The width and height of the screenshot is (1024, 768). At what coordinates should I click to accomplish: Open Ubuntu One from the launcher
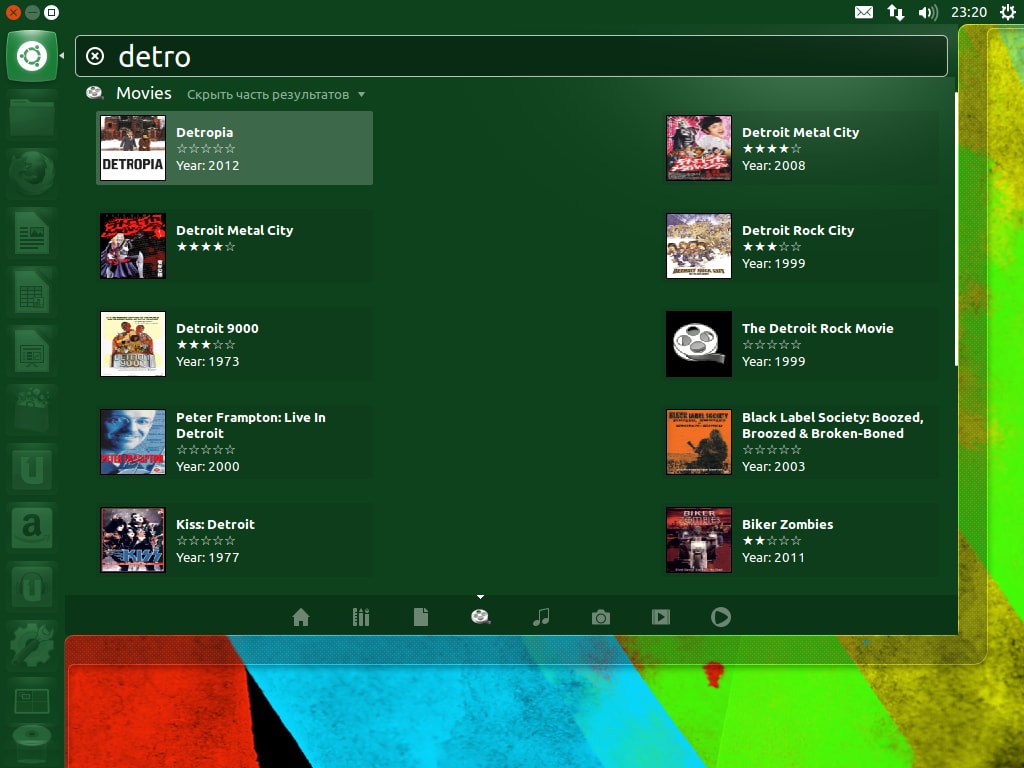point(32,468)
